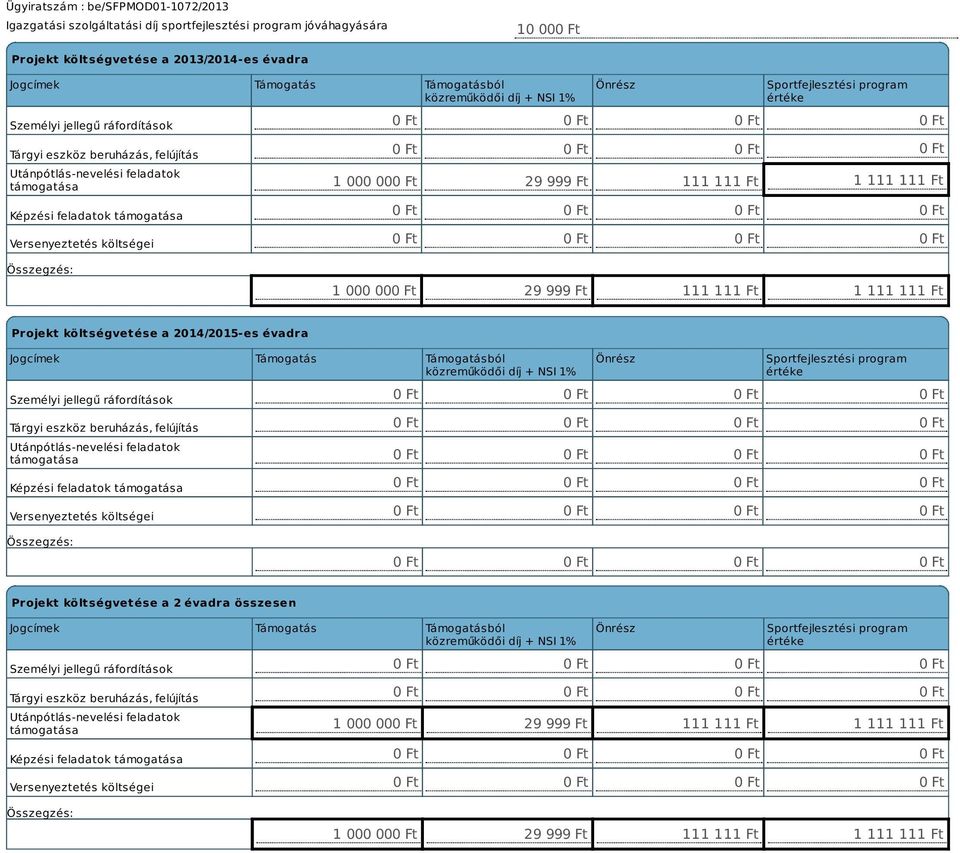
Task: Click Önrész field of 2013/2014 Személyi jellegű ráfordítások
Action: tap(678, 120)
